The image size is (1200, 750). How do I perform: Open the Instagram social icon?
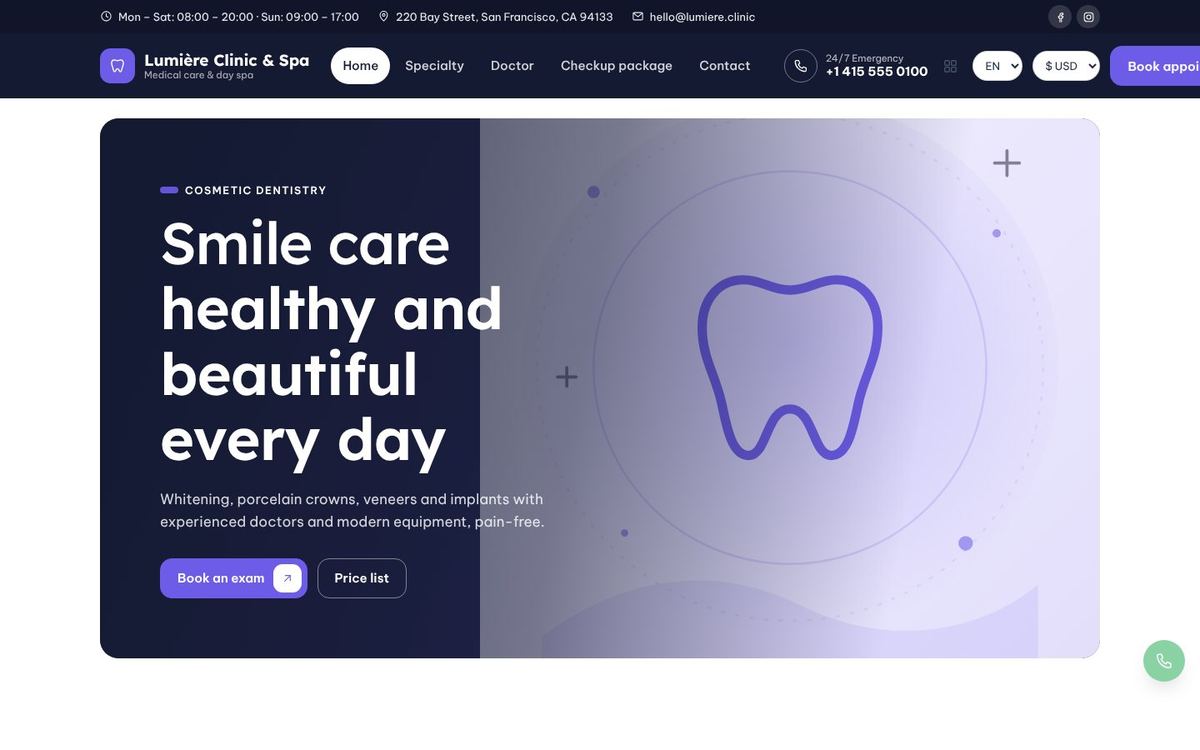(x=1089, y=17)
